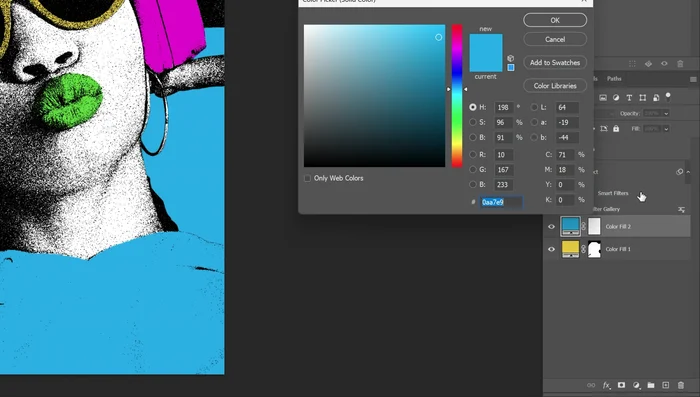
Task: Open the Layers panel hamburger menu
Action: (693, 79)
